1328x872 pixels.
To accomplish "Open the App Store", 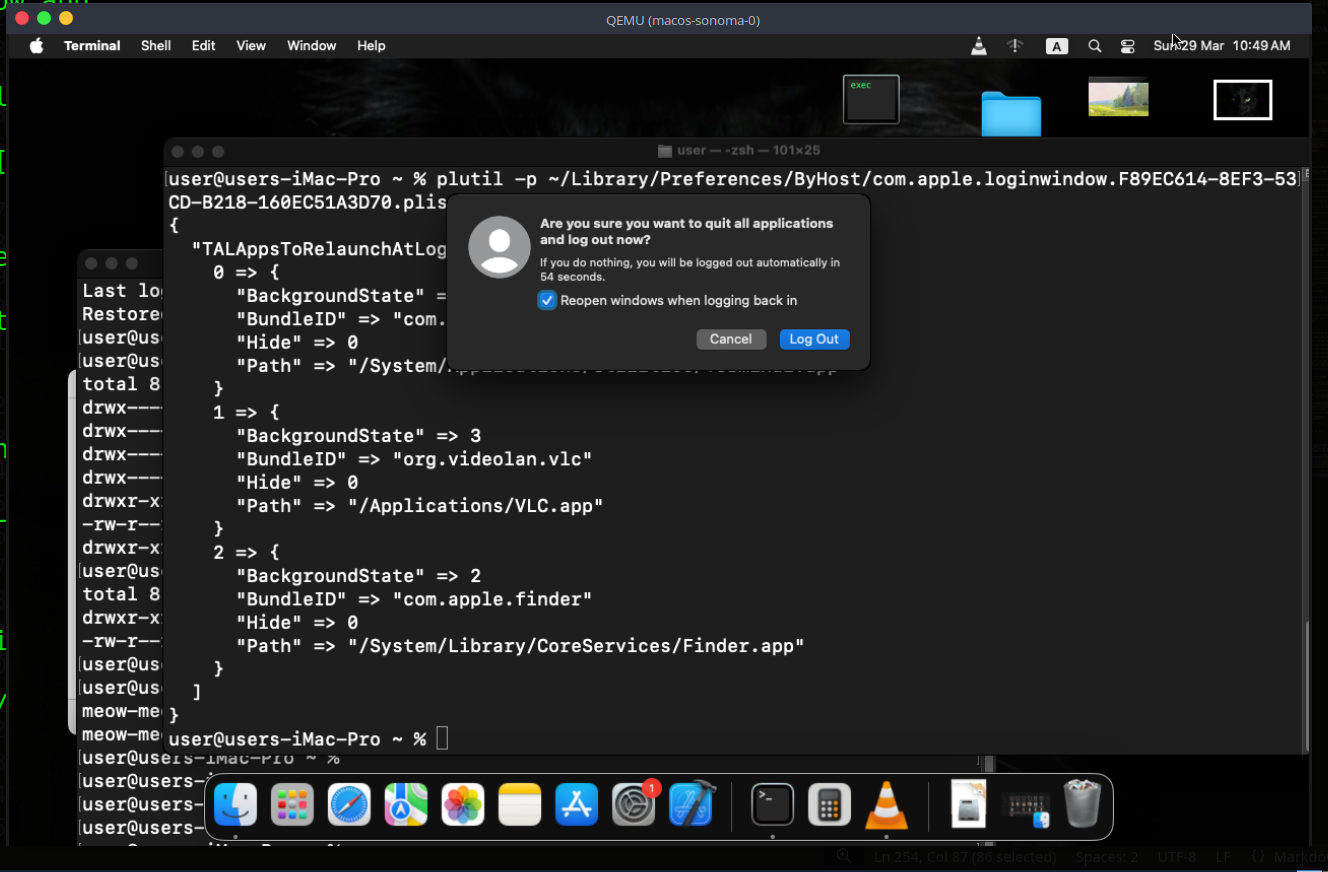I will click(x=576, y=806).
